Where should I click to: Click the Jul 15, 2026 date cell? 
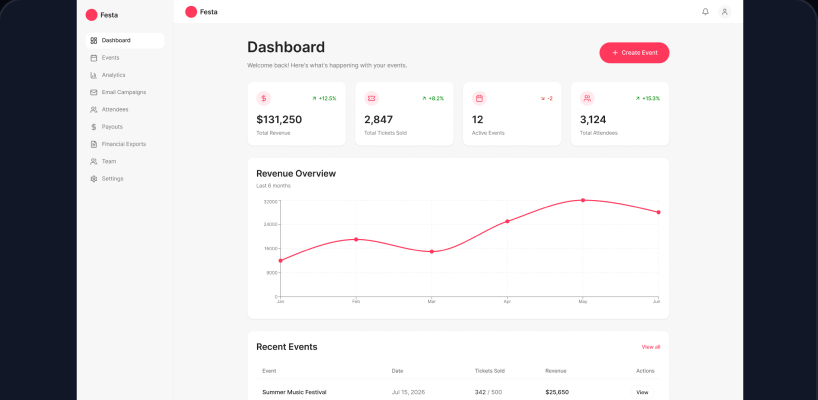[x=408, y=392]
